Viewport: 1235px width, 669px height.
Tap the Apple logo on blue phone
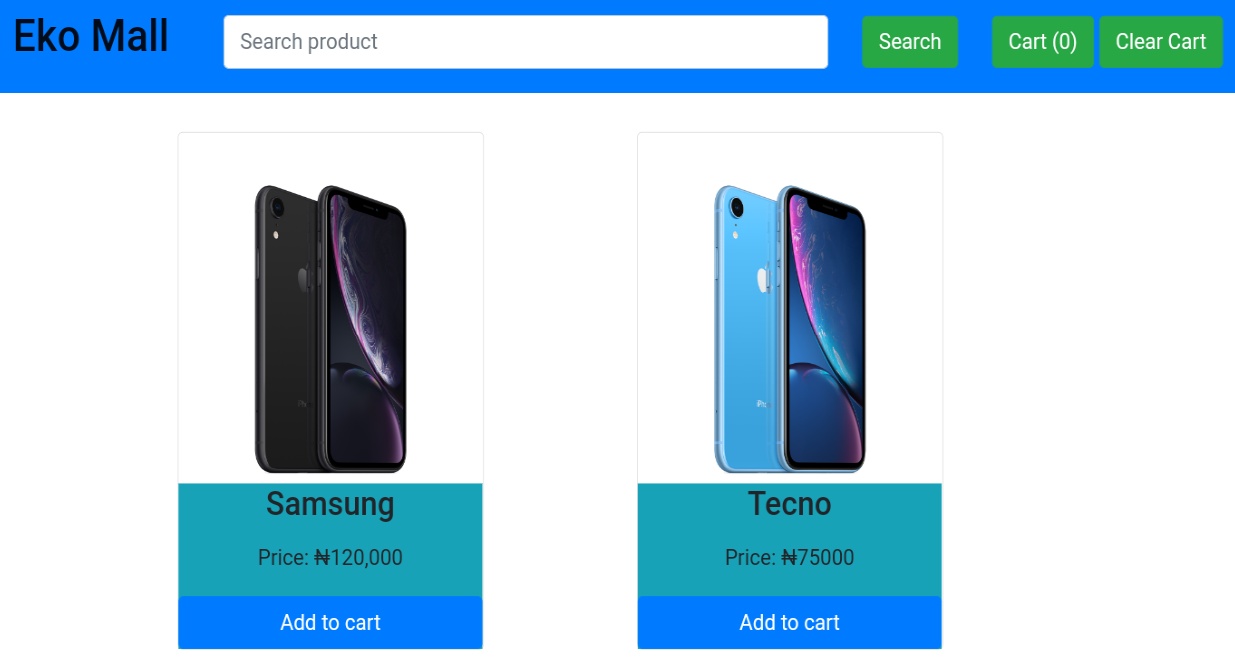[761, 278]
